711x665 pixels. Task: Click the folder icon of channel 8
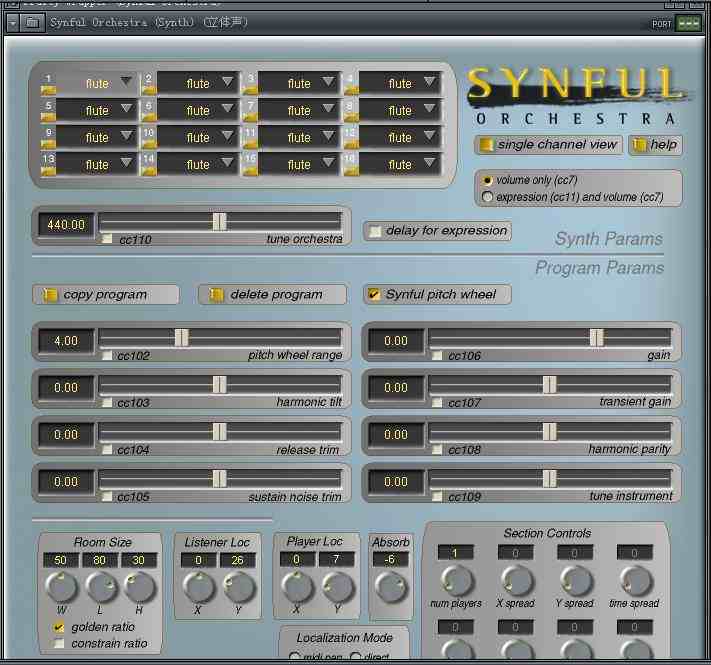coord(351,117)
